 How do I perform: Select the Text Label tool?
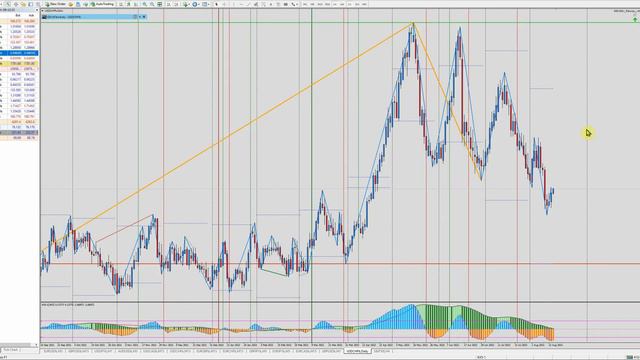[x=278, y=4]
